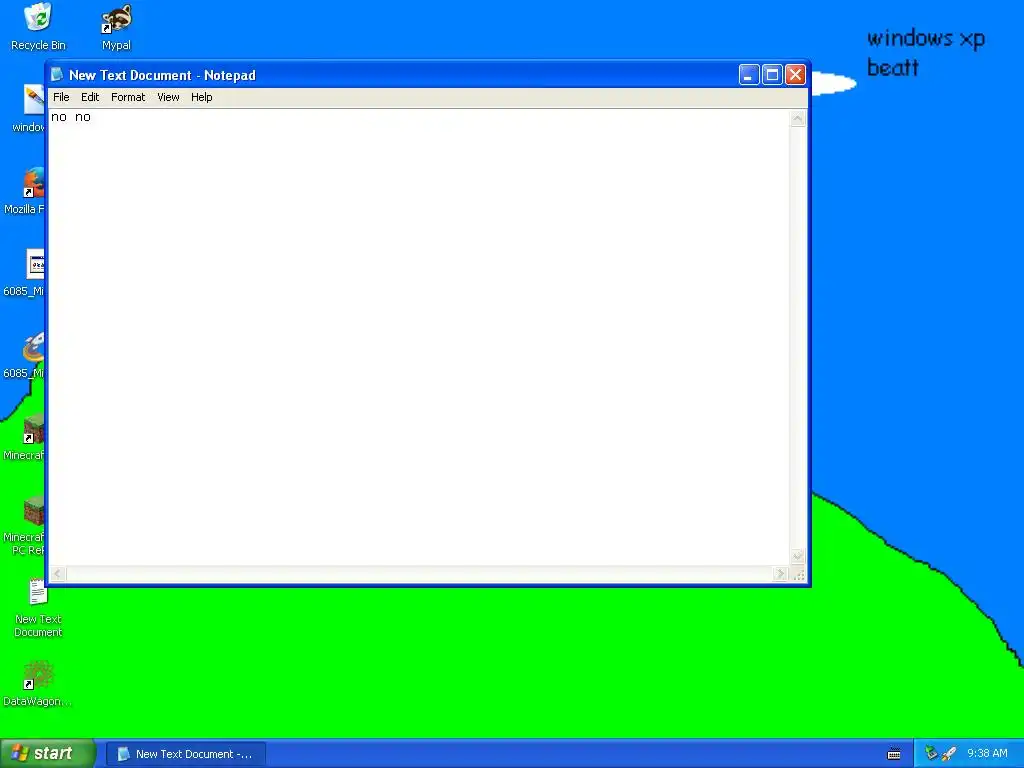Launch the Mypal browser shortcut
Viewport: 1024px width, 768px height.
(x=116, y=26)
